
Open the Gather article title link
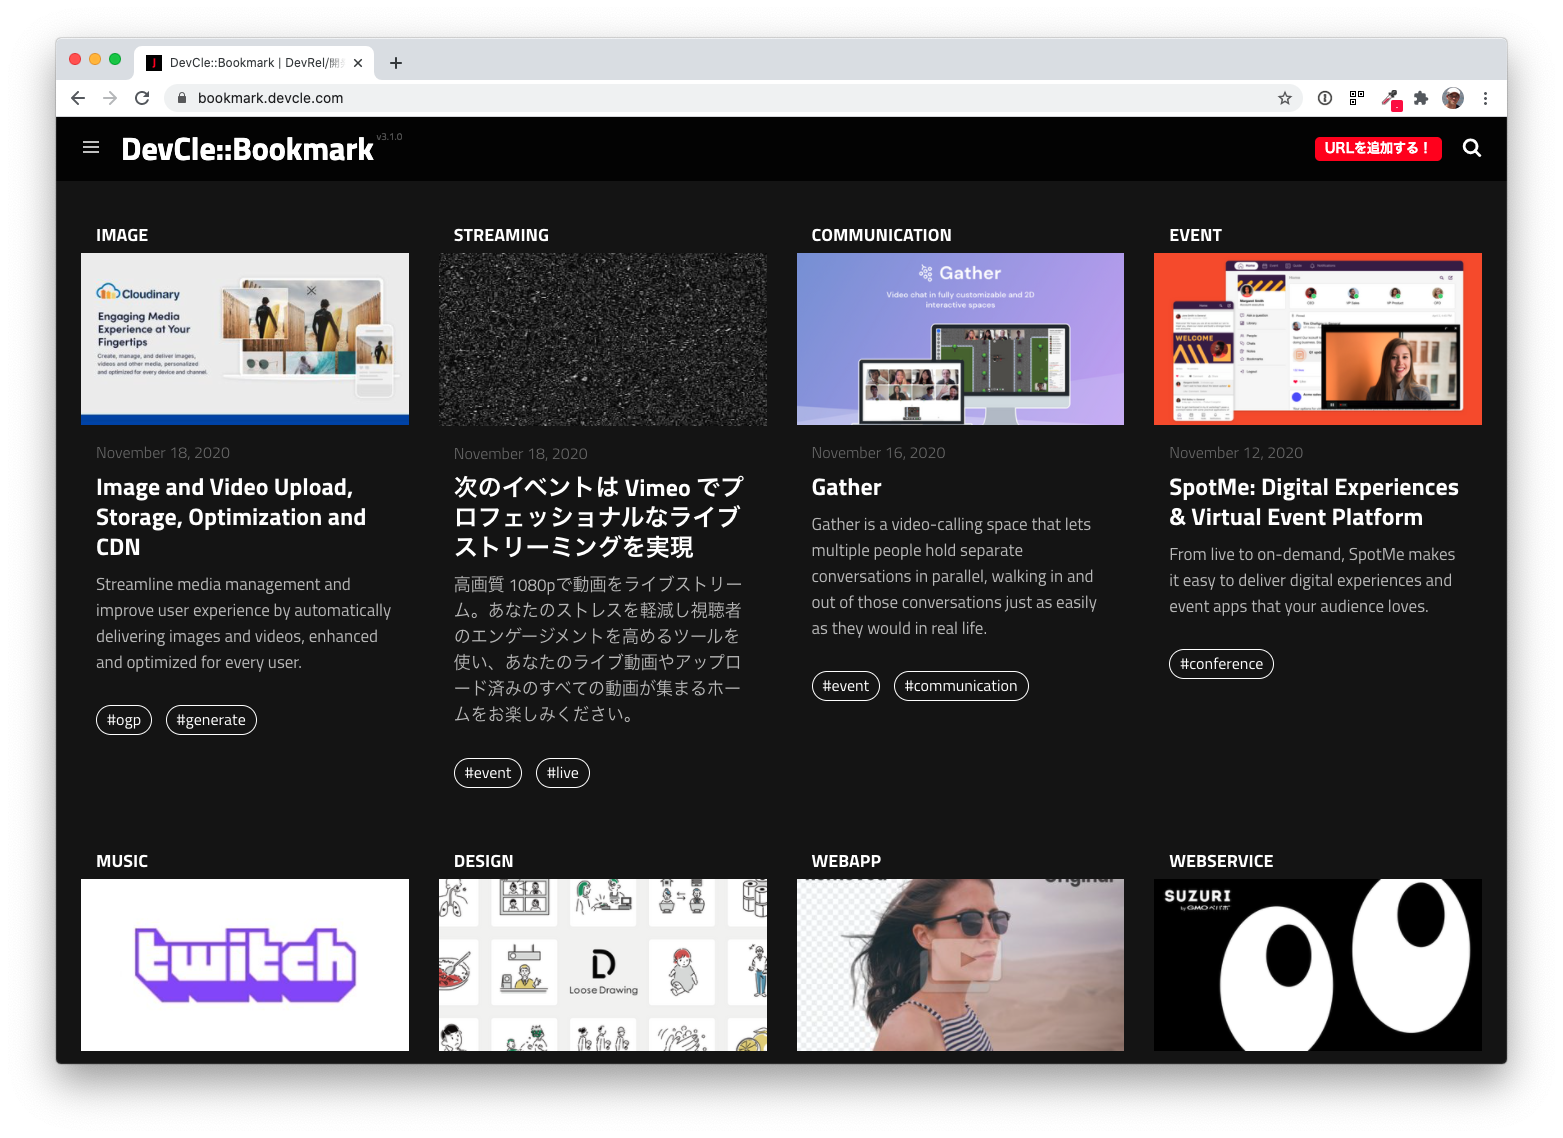846,488
